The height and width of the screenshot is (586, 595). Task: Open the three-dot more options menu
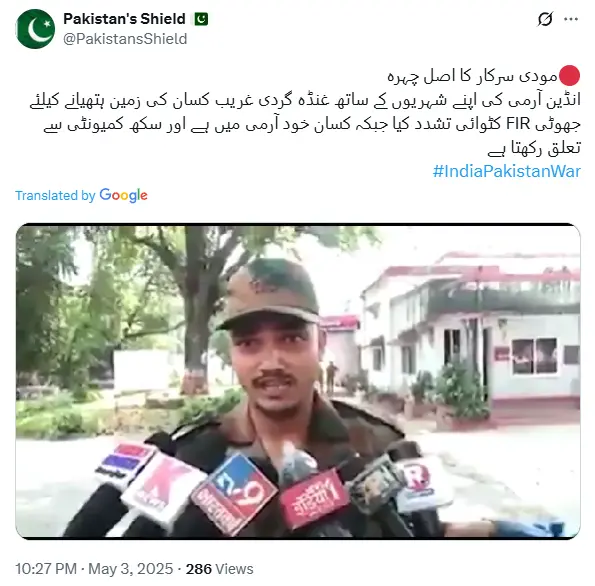571,19
